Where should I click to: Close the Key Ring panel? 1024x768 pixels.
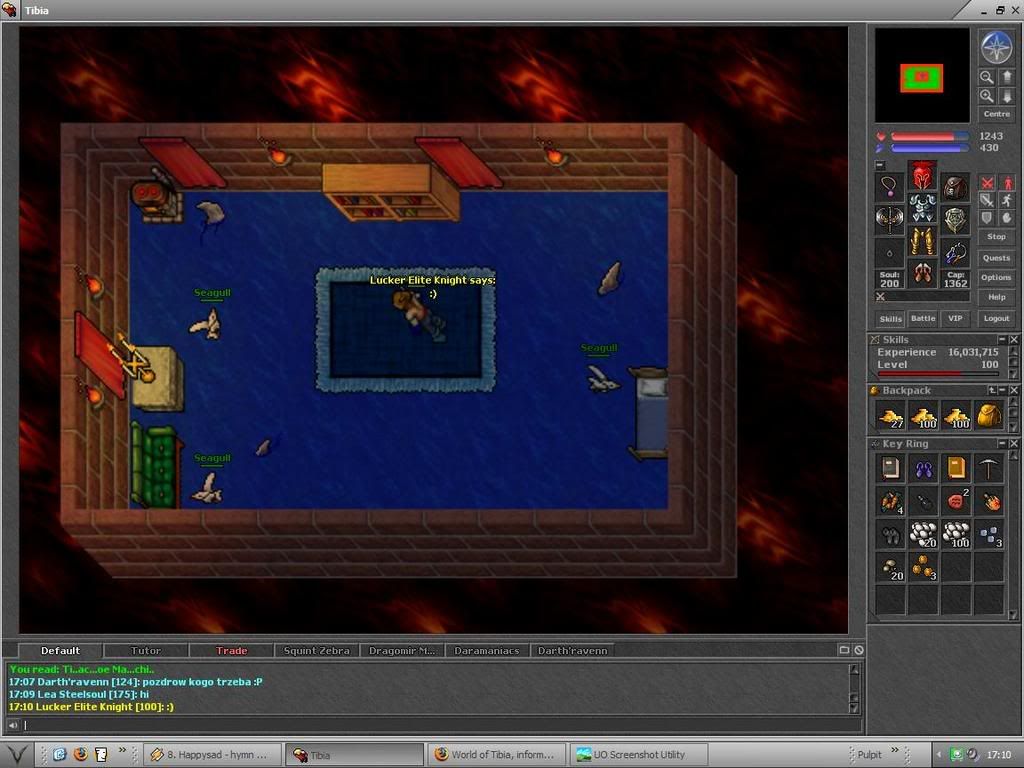tap(1014, 443)
